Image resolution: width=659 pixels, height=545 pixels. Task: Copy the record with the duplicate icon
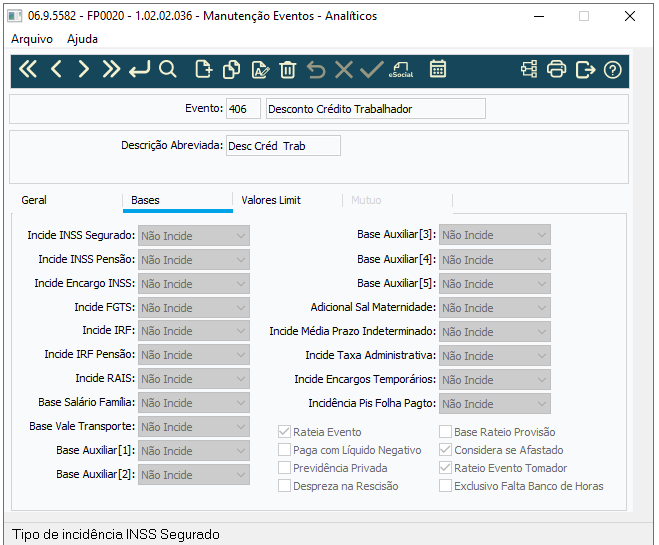tap(232, 69)
